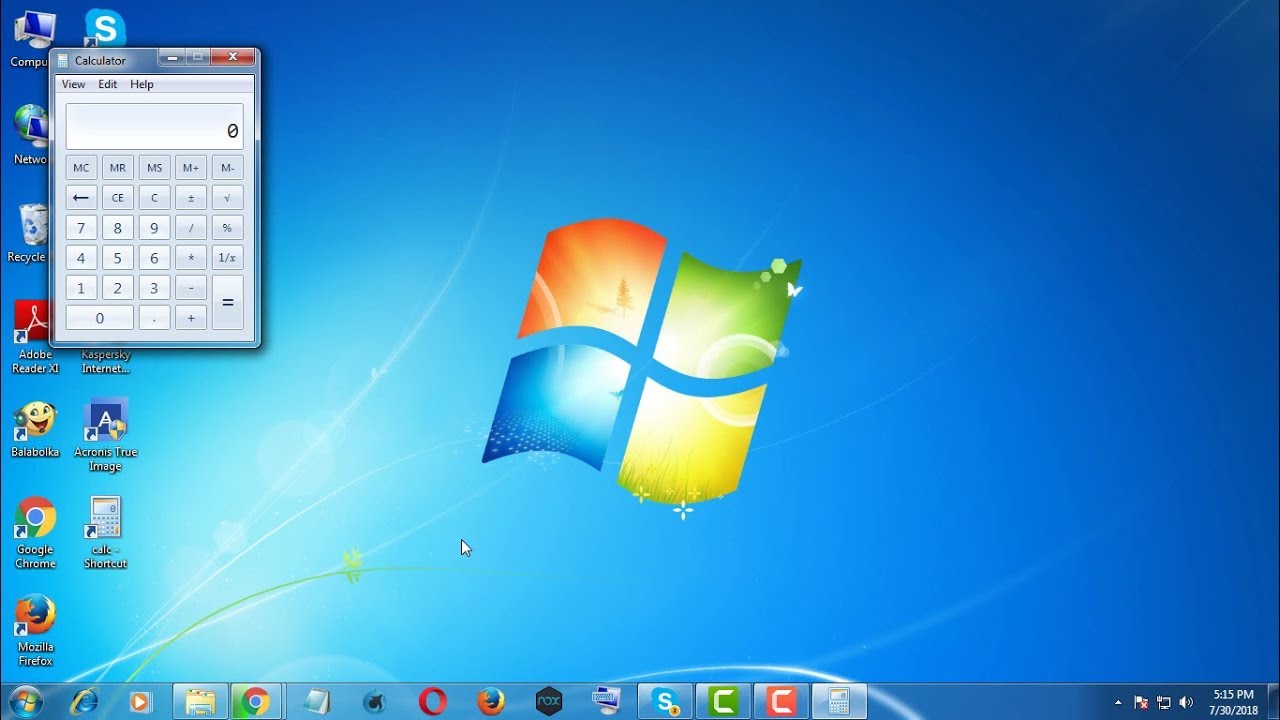Click the minus (-) button
1280x720 pixels.
[x=191, y=288]
